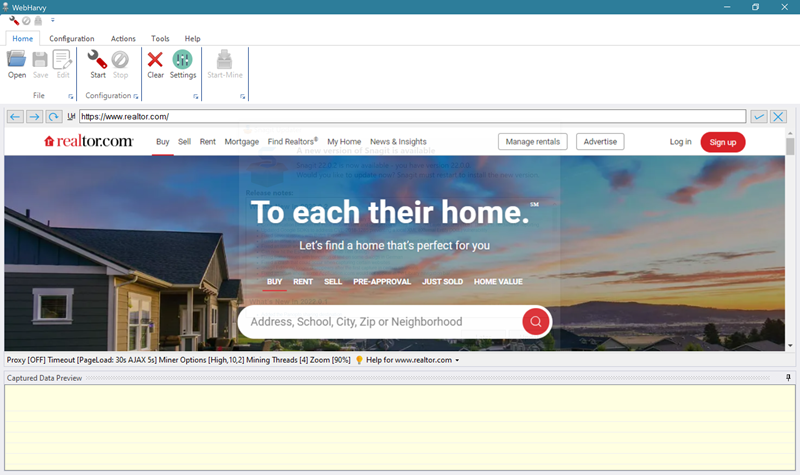Click the red search magnifier button
The height and width of the screenshot is (475, 800).
pos(535,322)
